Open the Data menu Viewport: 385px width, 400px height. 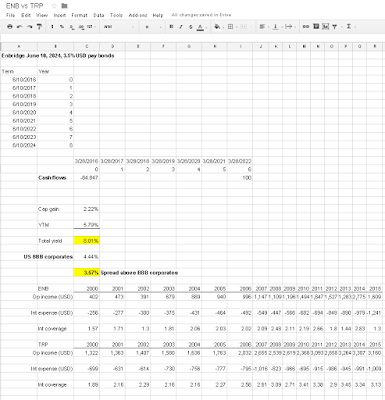click(99, 15)
